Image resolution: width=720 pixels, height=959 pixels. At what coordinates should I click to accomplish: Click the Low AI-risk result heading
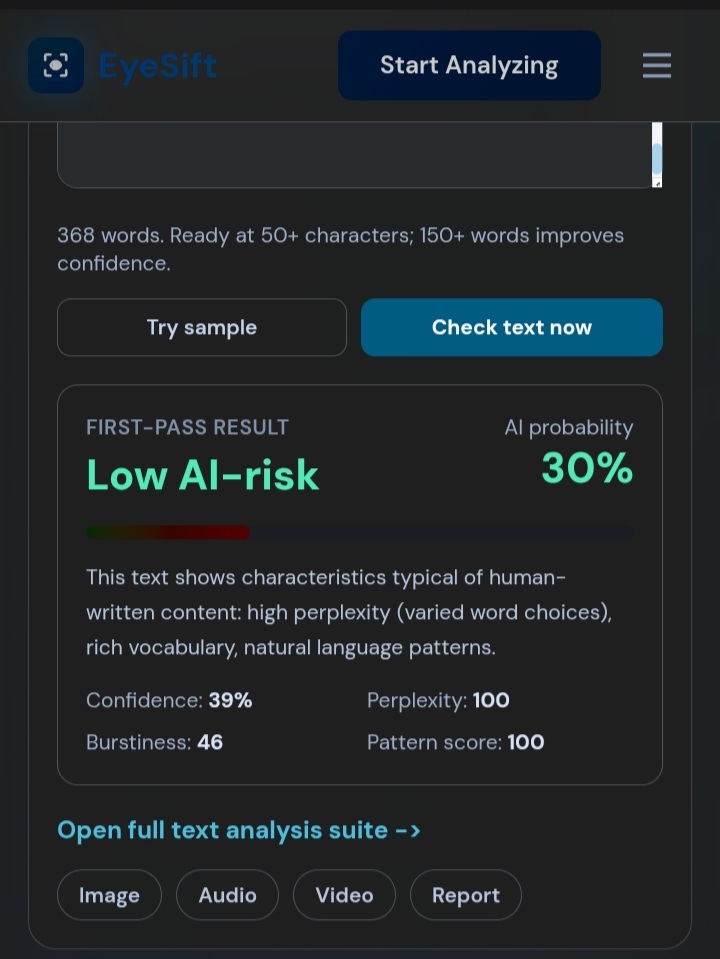202,475
